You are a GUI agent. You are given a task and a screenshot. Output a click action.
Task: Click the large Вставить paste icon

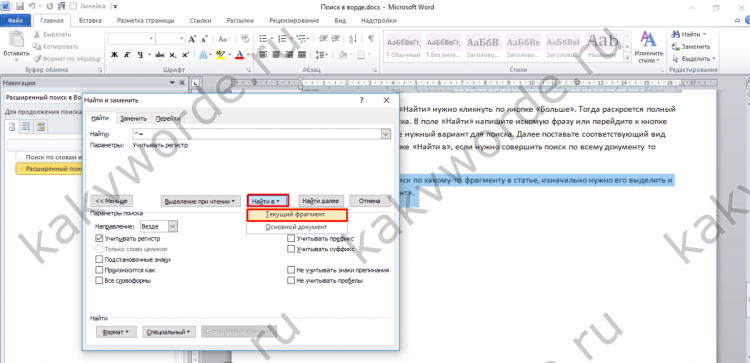pos(16,39)
